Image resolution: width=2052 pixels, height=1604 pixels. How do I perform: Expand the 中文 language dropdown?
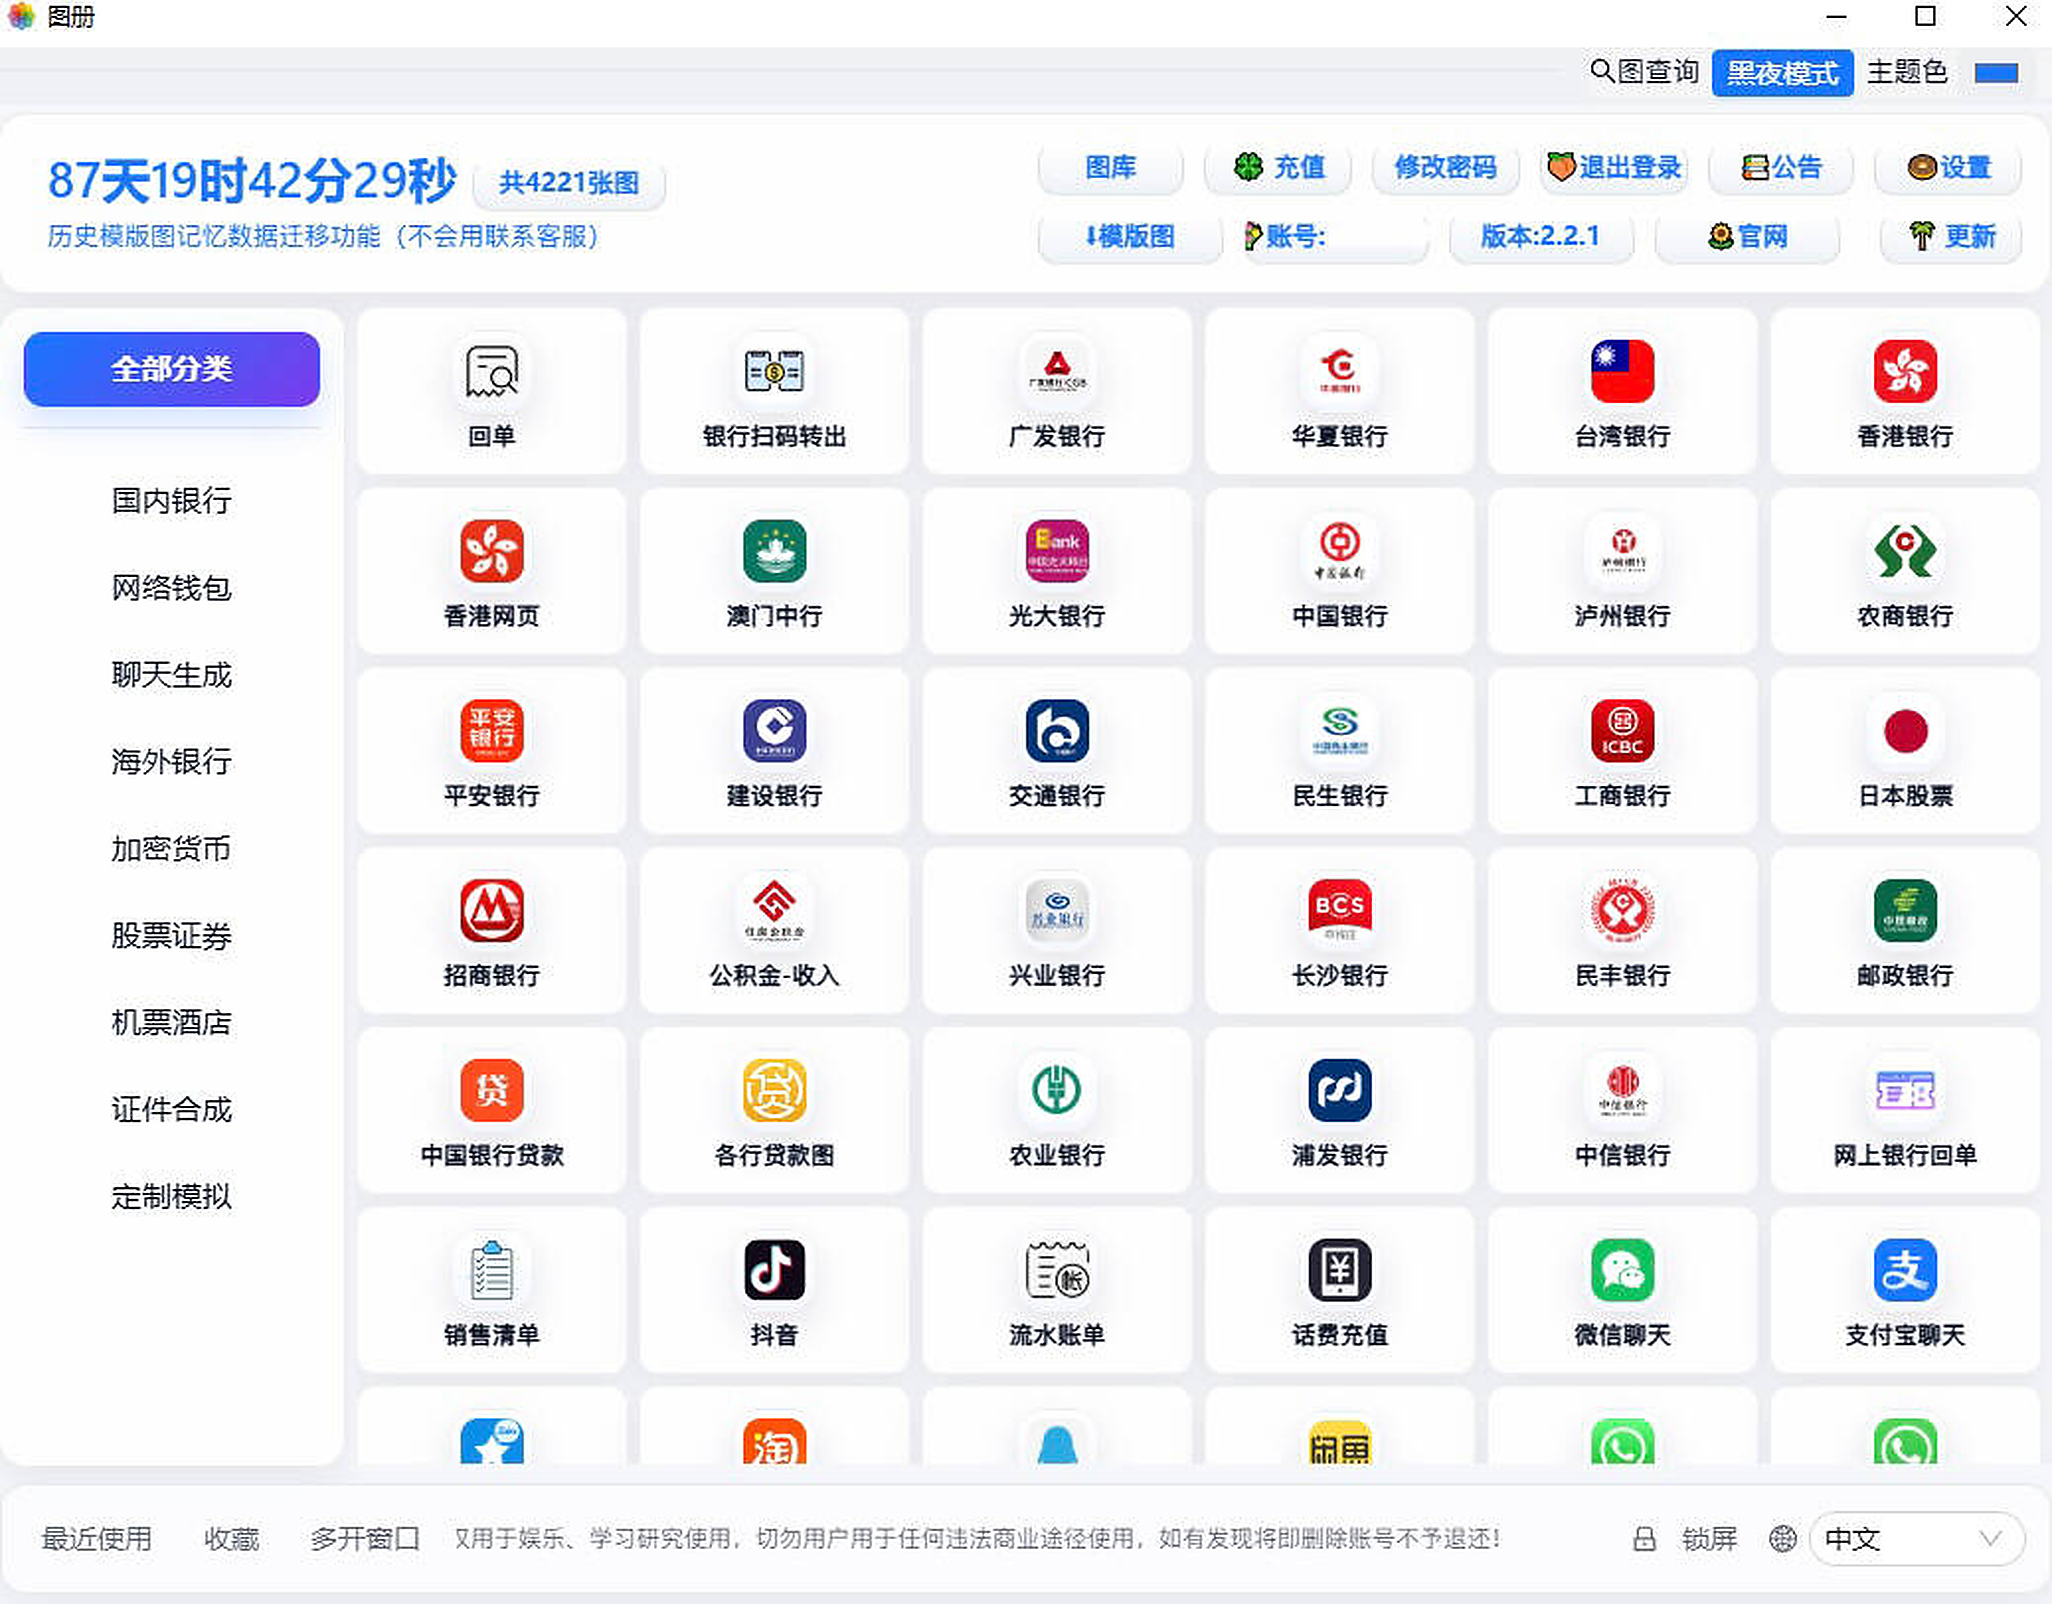(x=1916, y=1538)
